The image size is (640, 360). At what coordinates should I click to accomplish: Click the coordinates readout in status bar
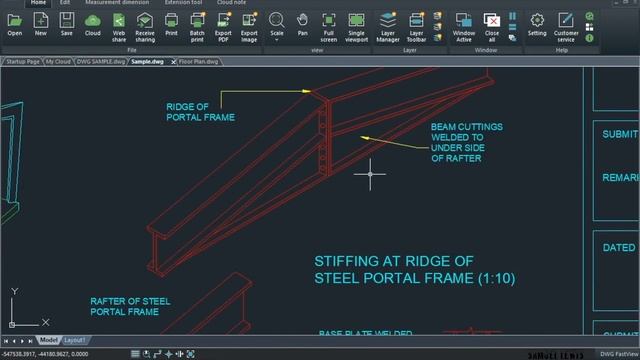[x=45, y=354]
